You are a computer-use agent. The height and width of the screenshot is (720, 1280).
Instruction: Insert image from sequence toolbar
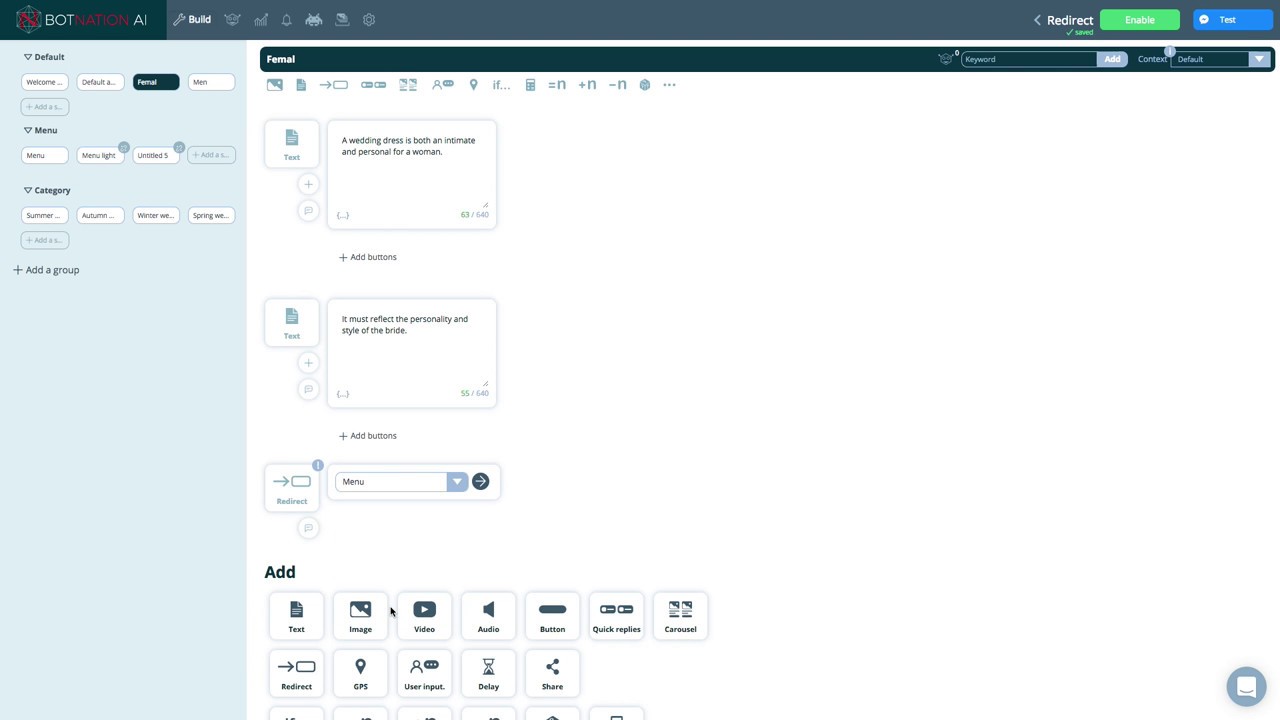click(274, 85)
